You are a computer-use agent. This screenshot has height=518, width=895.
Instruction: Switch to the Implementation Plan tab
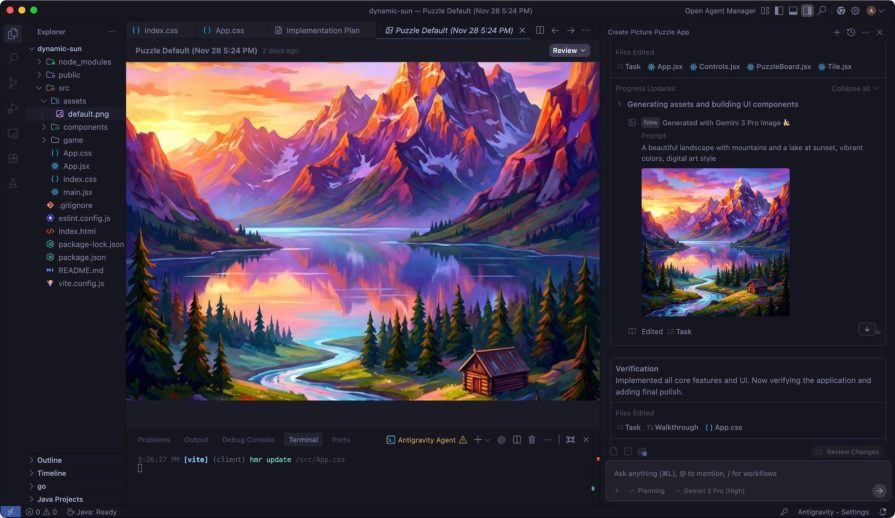(323, 30)
